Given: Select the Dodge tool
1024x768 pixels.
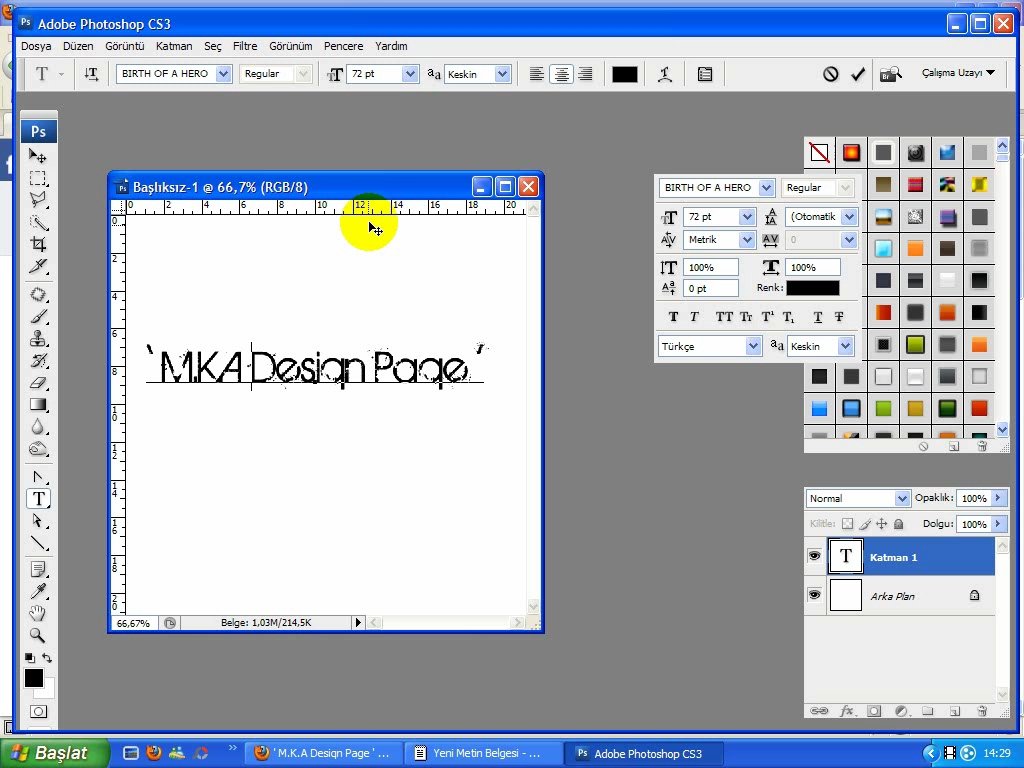Looking at the screenshot, I should 38,449.
